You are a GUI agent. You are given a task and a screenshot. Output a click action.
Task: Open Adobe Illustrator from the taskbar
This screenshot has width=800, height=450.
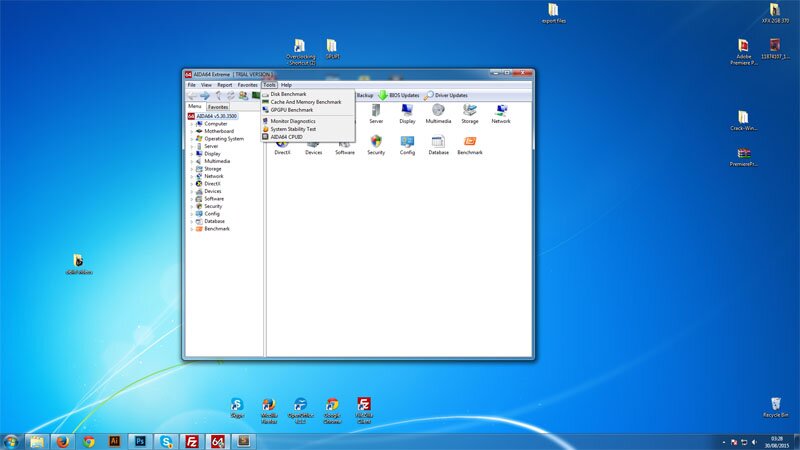tap(114, 441)
